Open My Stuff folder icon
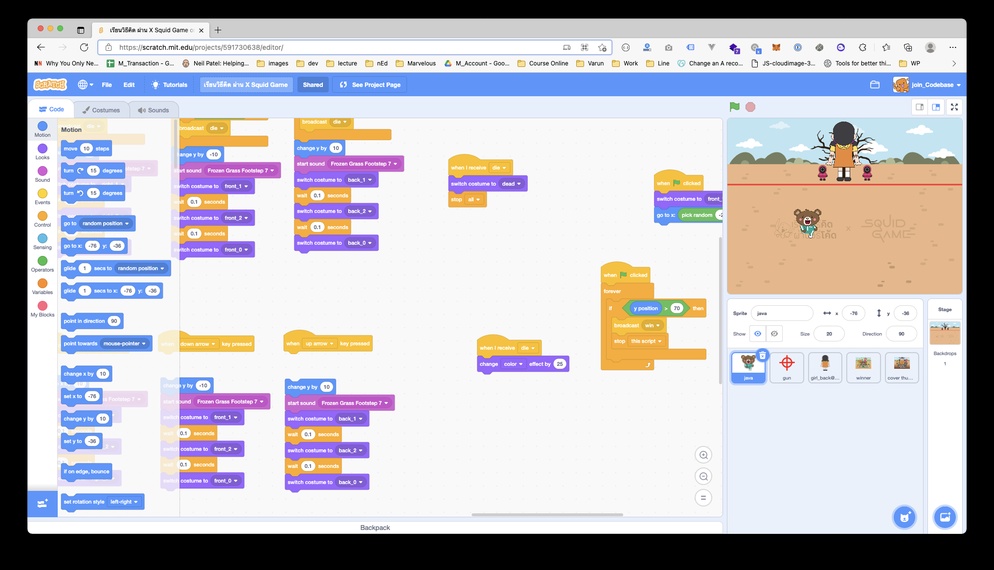Image resolution: width=994 pixels, height=570 pixels. pyautogui.click(x=875, y=84)
